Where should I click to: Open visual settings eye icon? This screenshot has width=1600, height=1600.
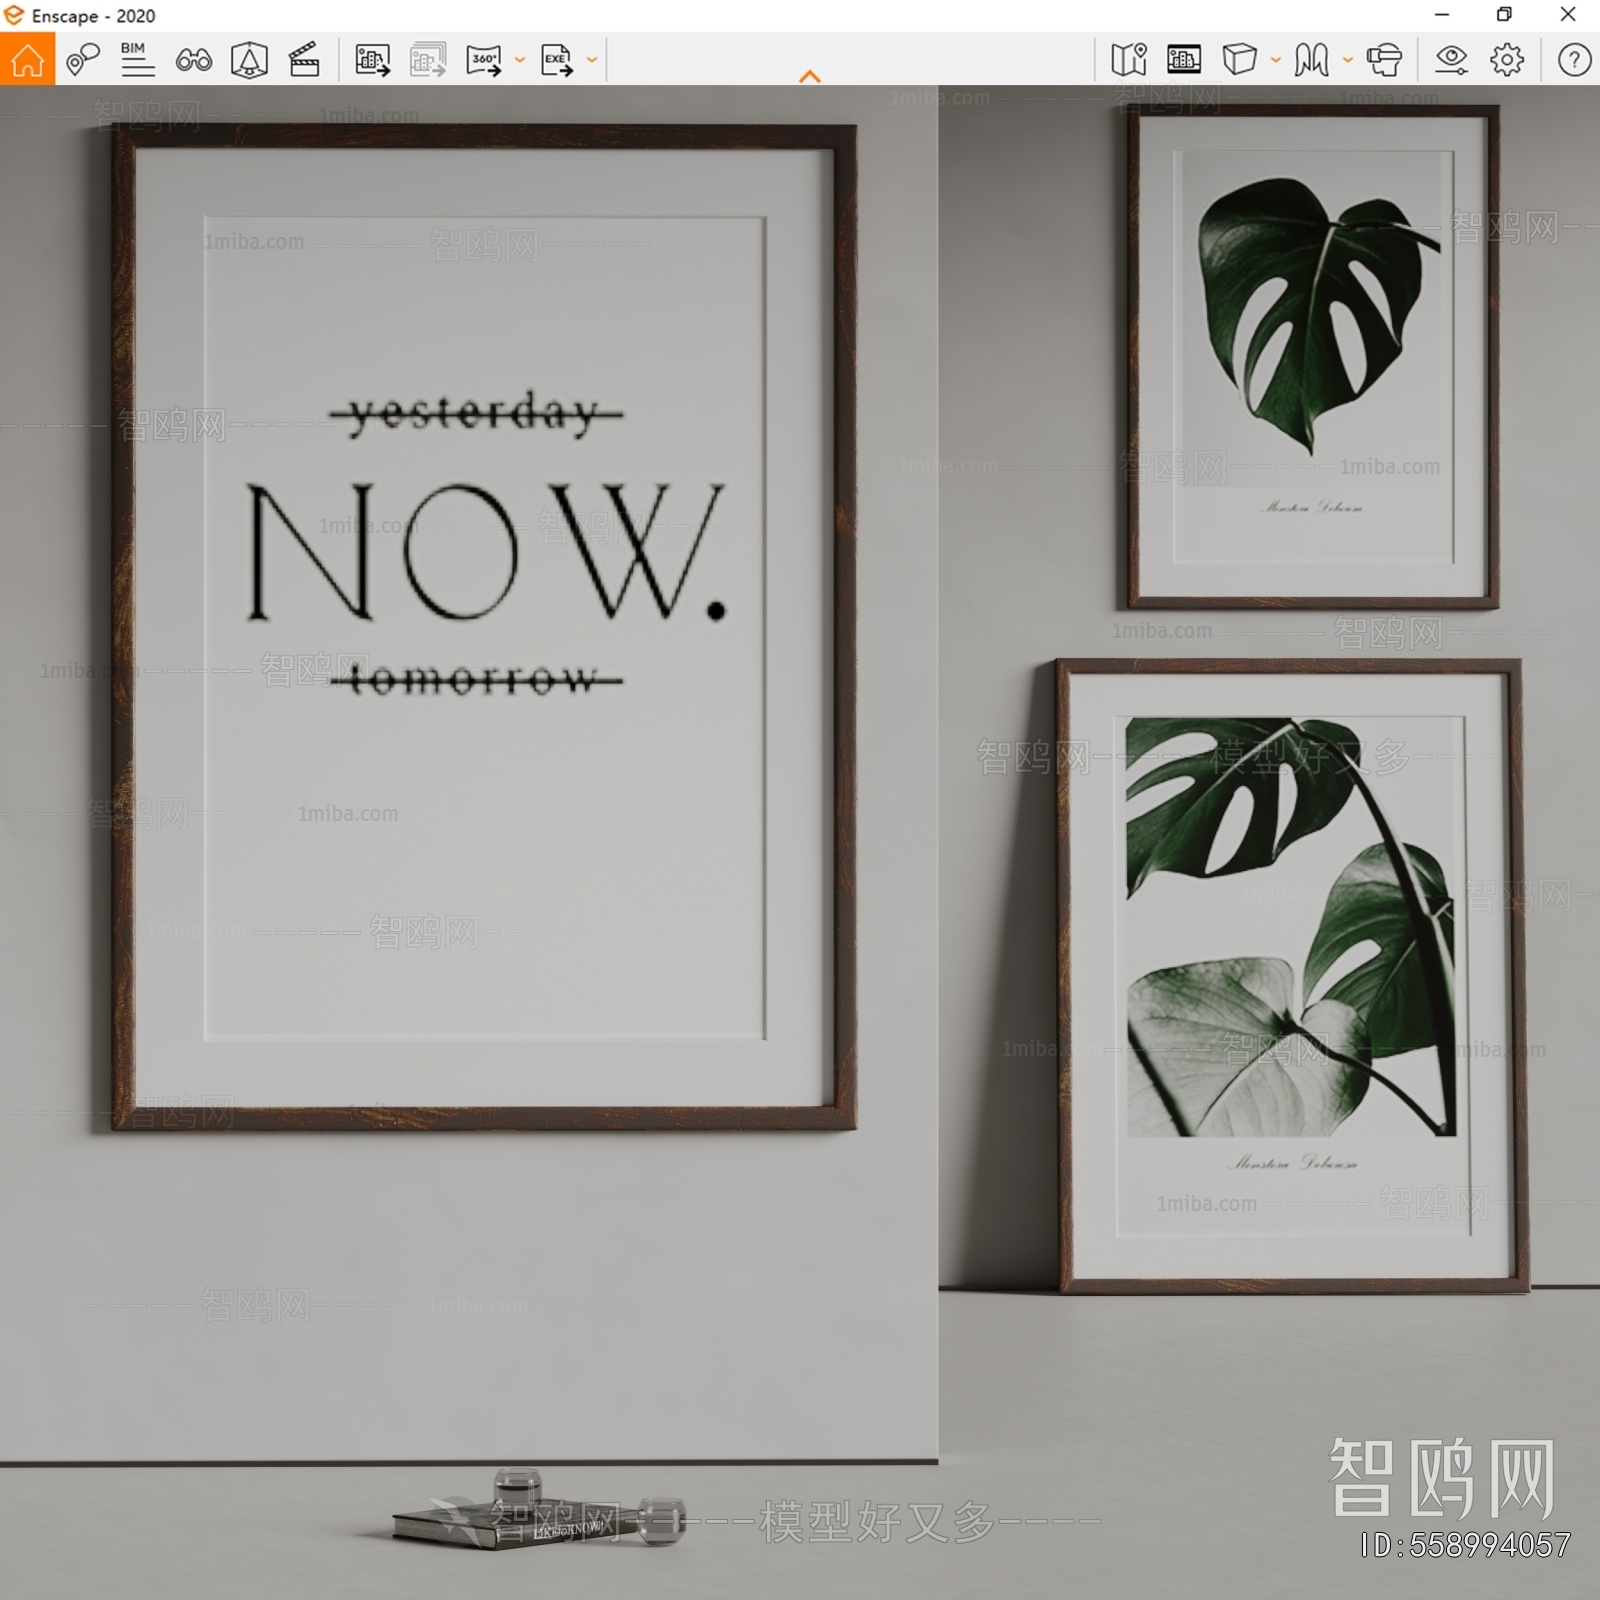(1451, 60)
